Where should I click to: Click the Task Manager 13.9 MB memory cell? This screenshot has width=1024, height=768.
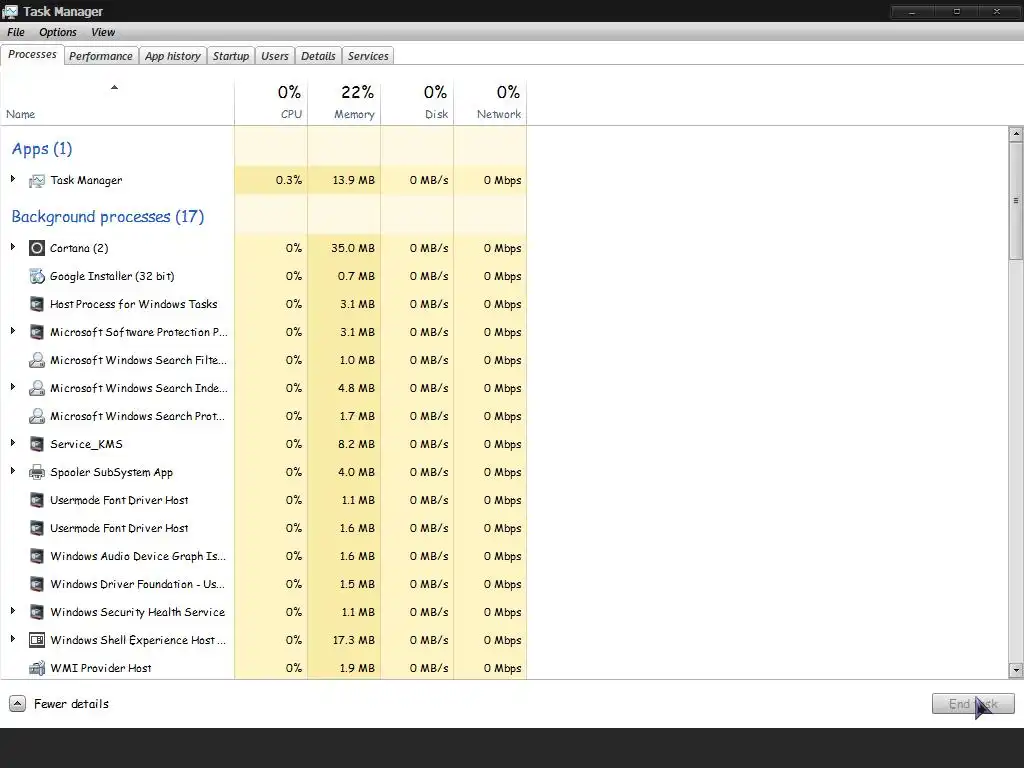point(344,180)
